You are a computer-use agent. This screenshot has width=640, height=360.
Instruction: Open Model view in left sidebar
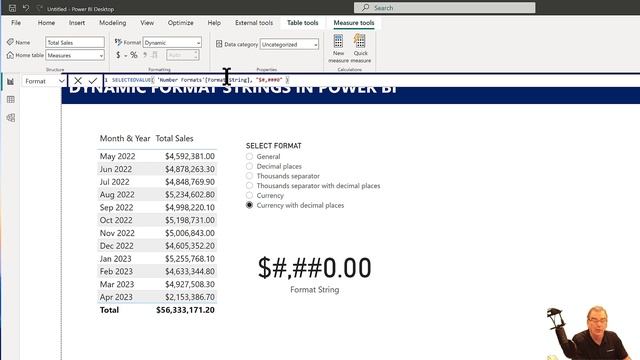point(11,118)
